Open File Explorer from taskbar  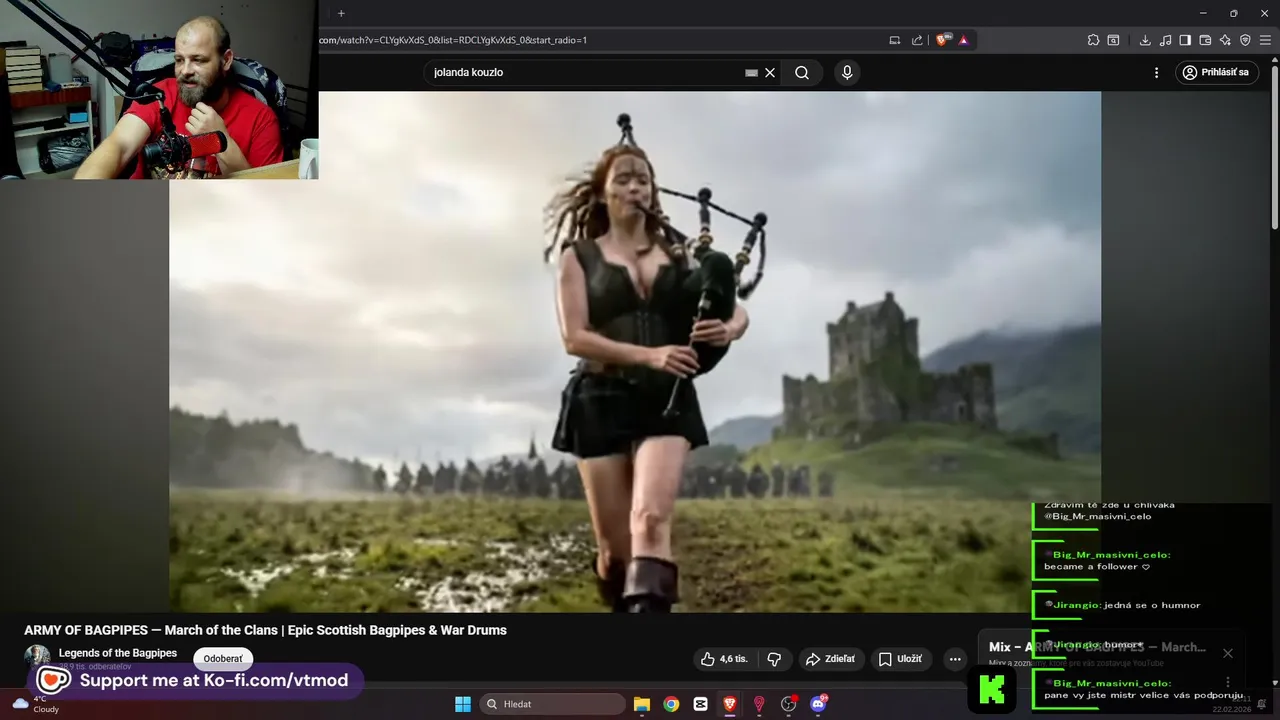(642, 704)
